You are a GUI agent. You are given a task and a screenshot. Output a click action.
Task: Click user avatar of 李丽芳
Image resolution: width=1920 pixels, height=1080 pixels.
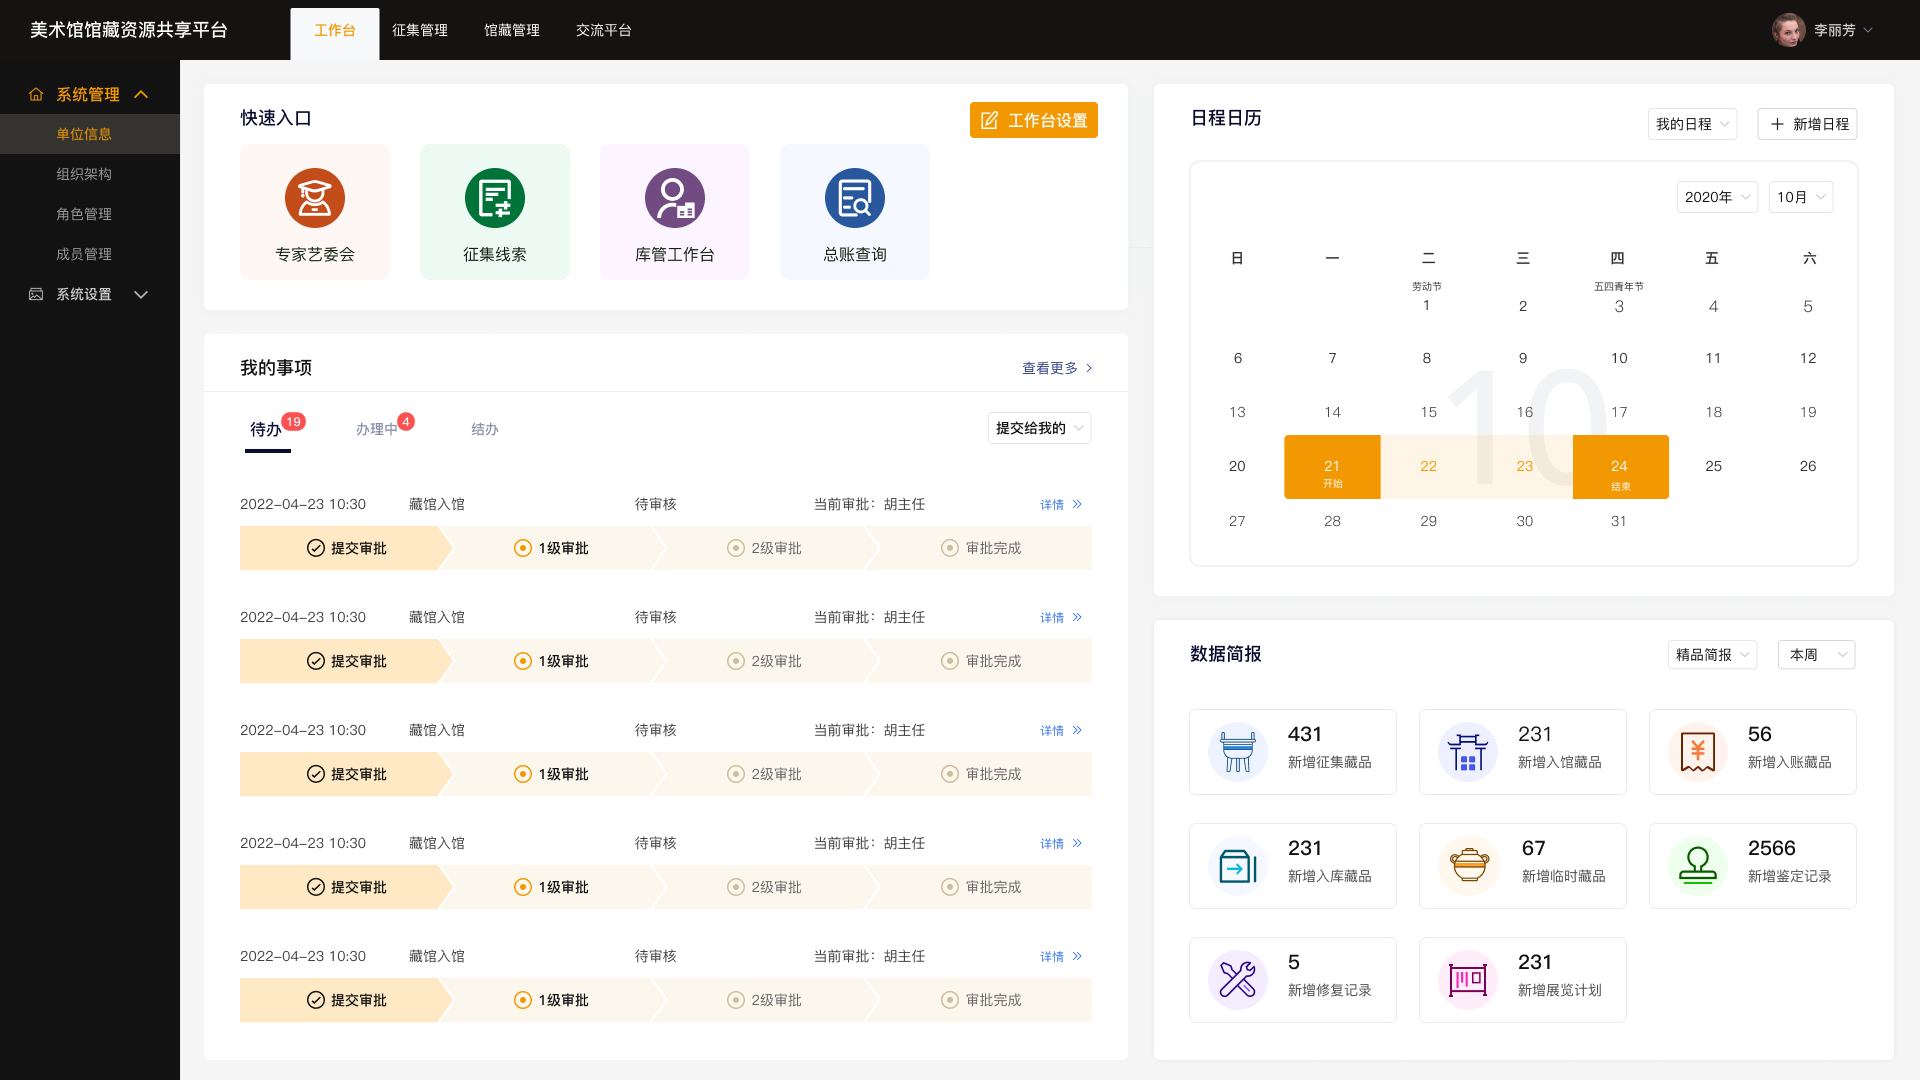(x=1787, y=30)
